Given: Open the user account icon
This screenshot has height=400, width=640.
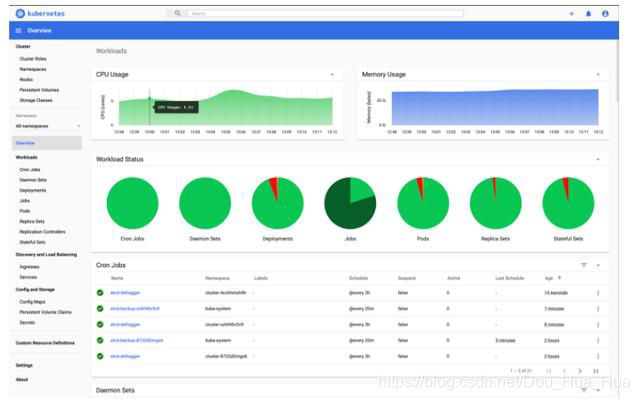Looking at the screenshot, I should (x=605, y=13).
